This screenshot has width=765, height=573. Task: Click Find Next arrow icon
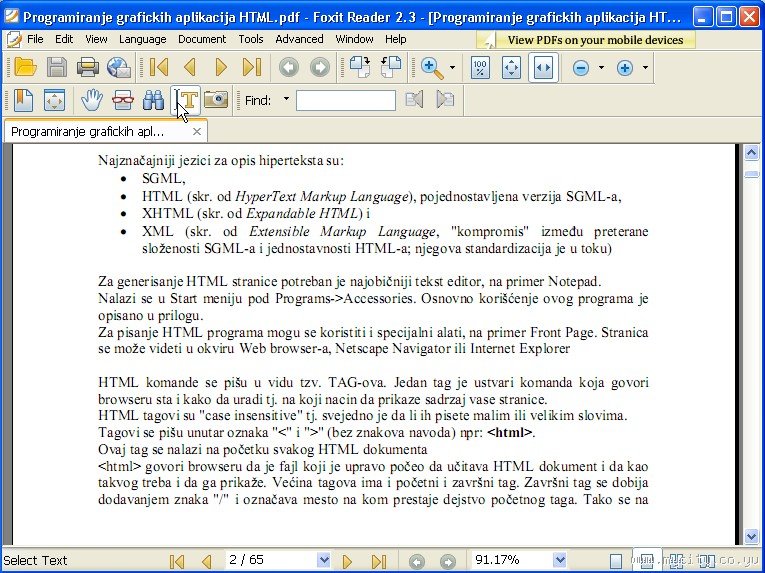coord(445,100)
